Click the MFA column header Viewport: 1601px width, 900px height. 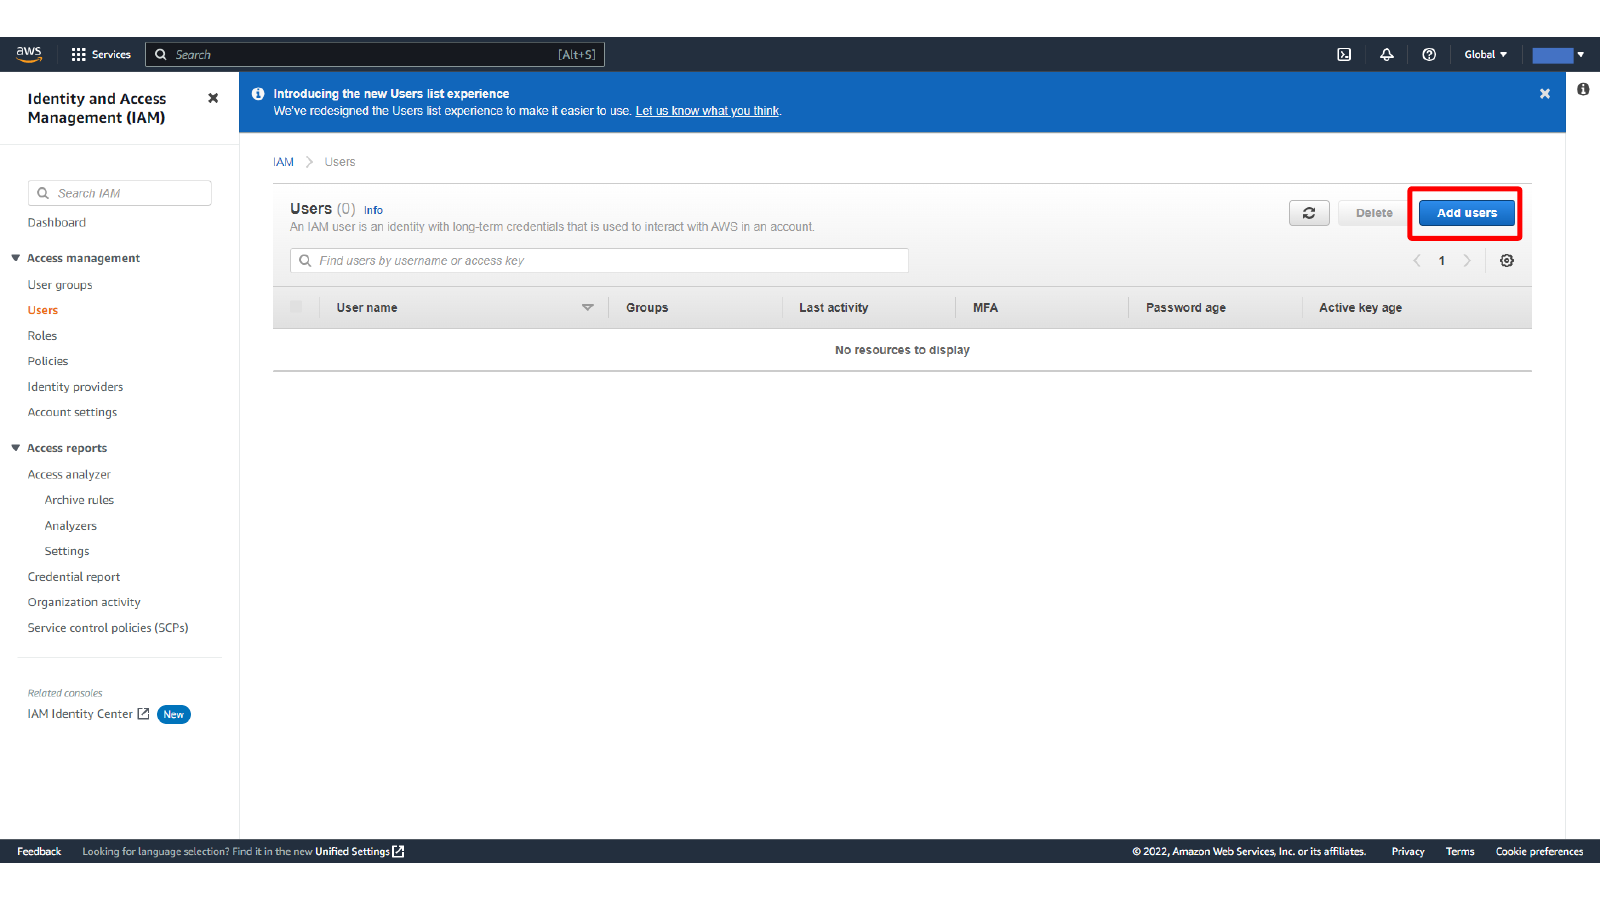[x=985, y=308]
